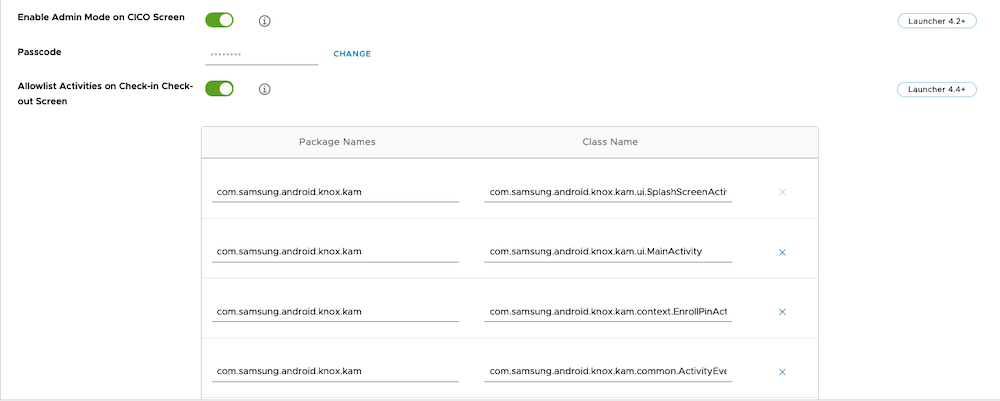
Task: Select the context.EnrollPinActivity class name field
Action: [x=608, y=311]
